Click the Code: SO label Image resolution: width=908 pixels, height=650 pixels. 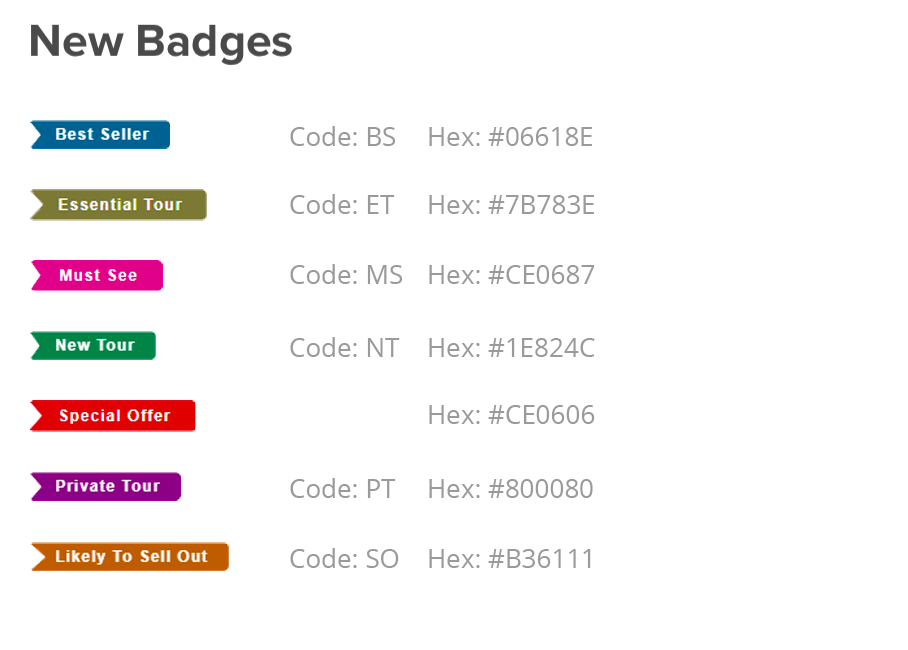pos(344,559)
